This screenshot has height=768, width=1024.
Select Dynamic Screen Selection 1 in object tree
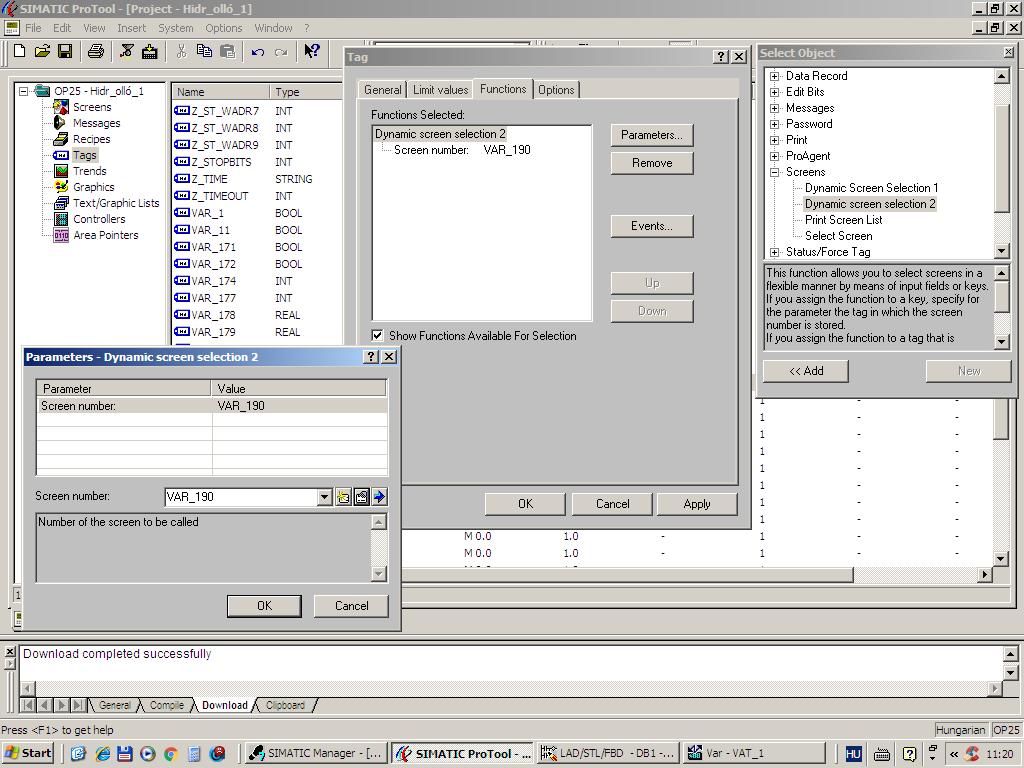point(871,188)
